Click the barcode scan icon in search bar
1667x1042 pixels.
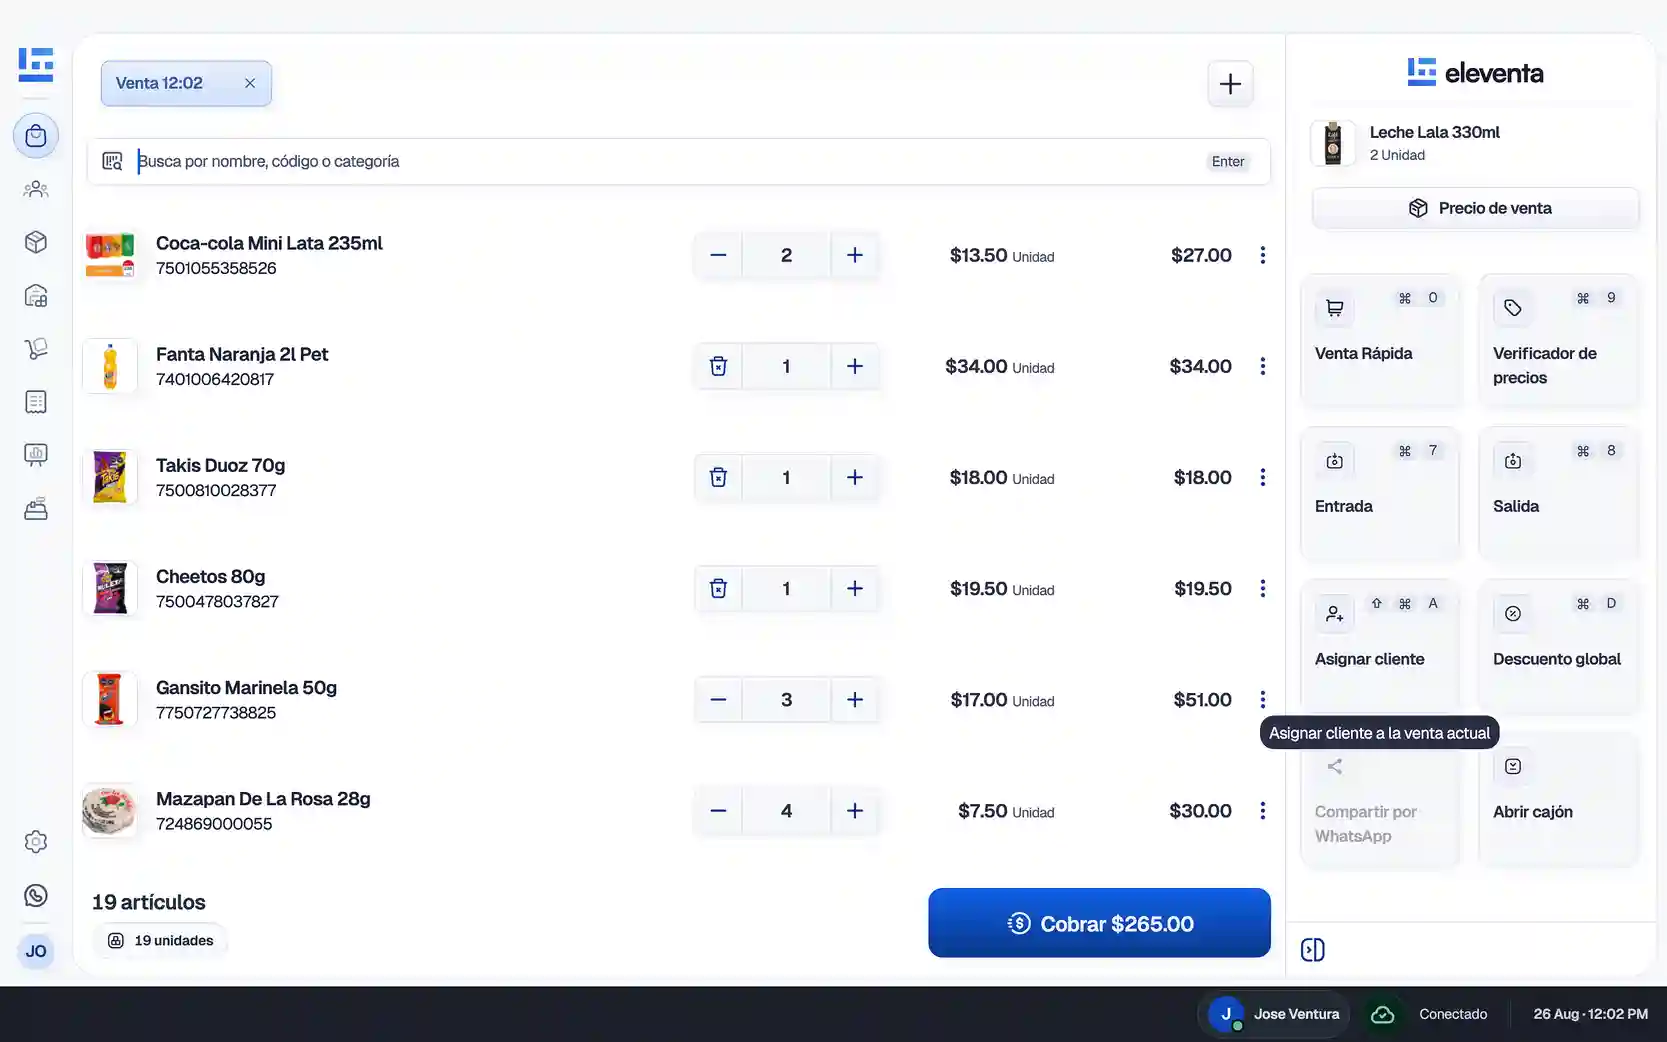click(113, 161)
